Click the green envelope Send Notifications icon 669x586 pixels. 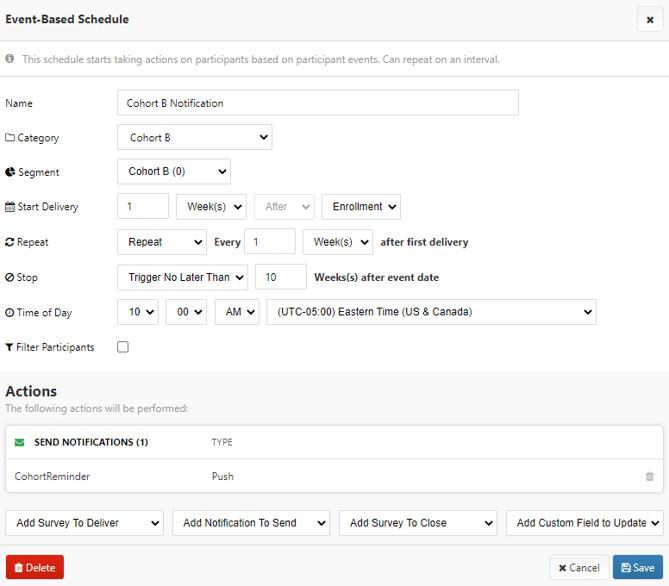20,442
